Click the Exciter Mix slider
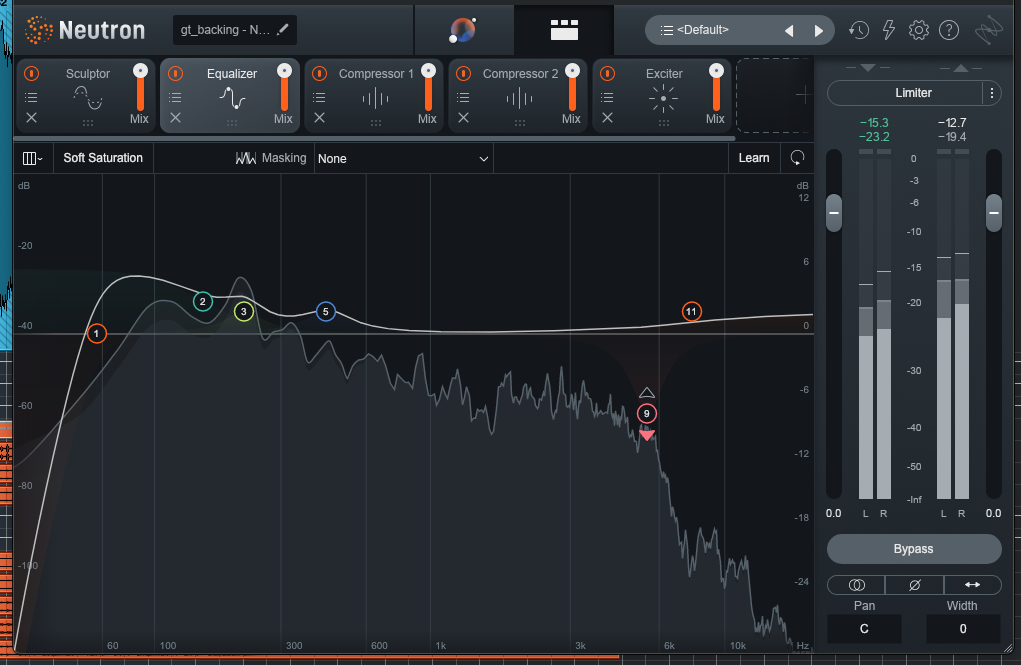This screenshot has width=1021, height=665. (716, 88)
